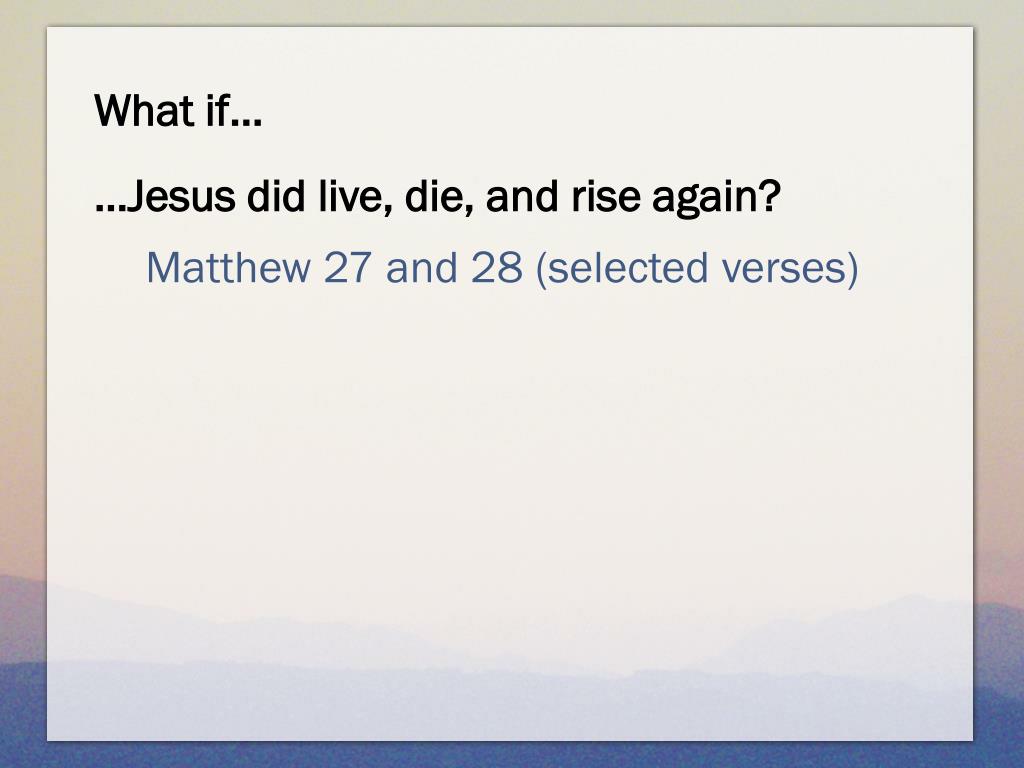1024x768 pixels.
Task: Click the word "again?" in the heading
Action: [716, 199]
